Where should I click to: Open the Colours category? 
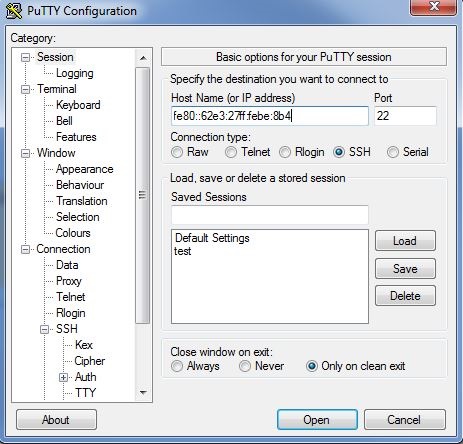point(73,233)
